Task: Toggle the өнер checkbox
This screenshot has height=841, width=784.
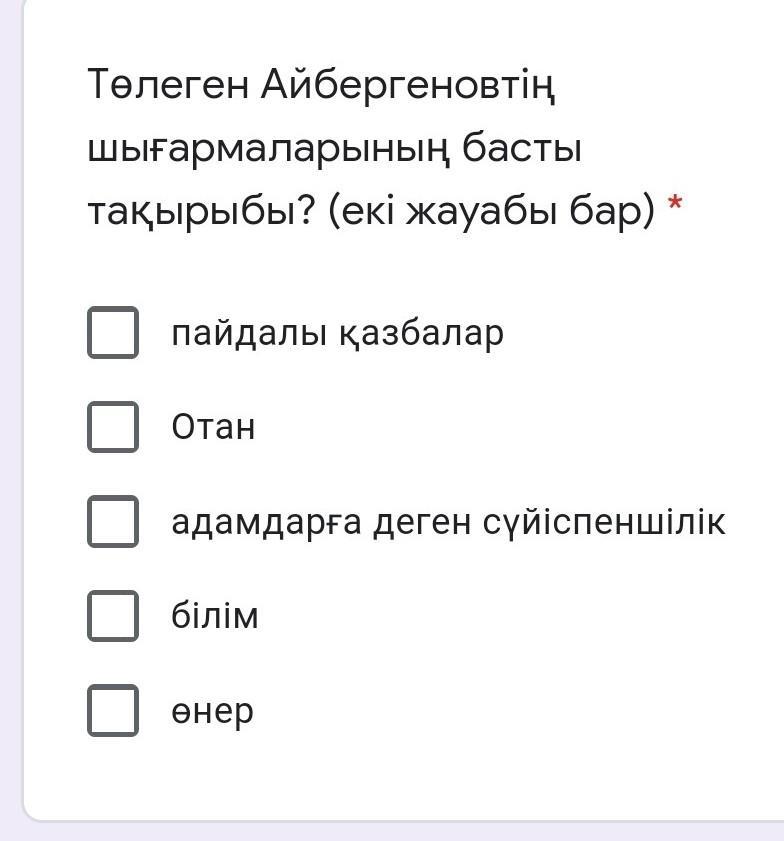Action: pos(112,710)
